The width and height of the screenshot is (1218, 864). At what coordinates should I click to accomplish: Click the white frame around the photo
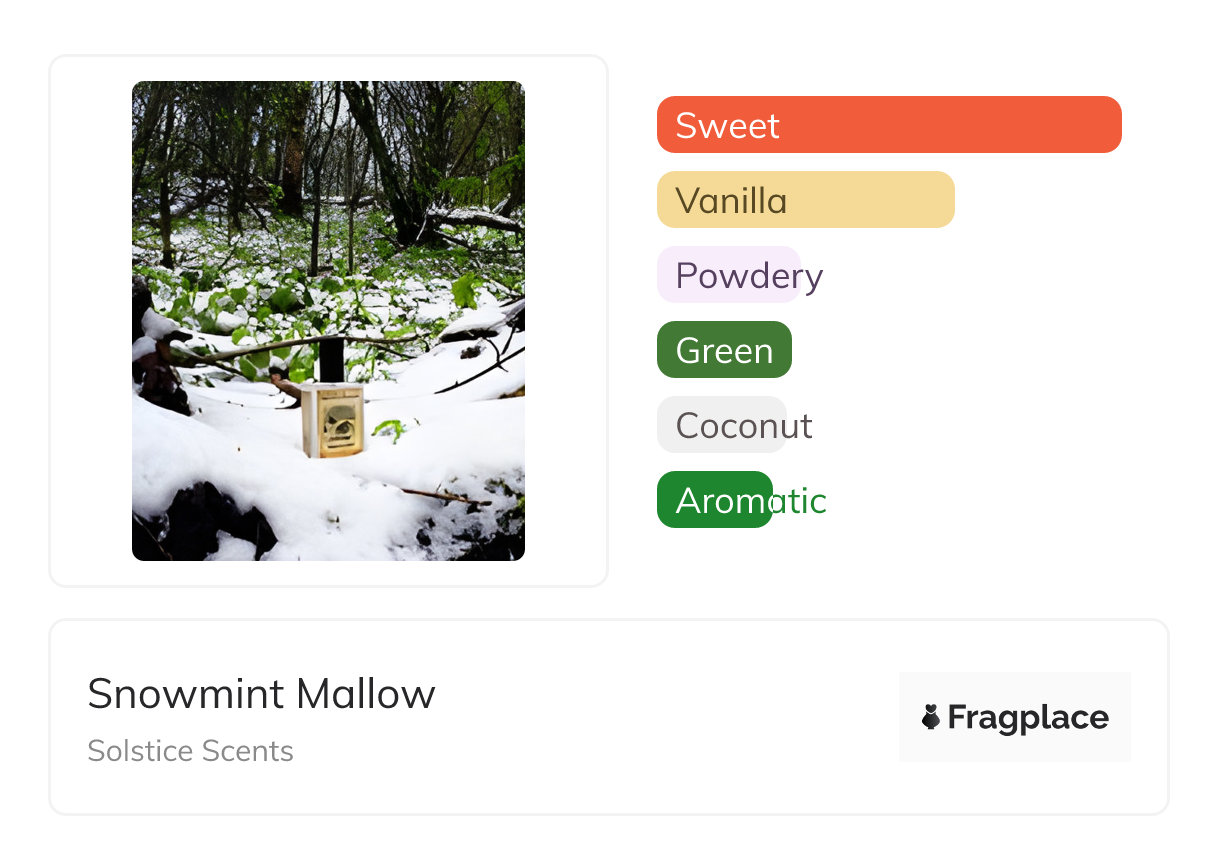pyautogui.click(x=90, y=320)
